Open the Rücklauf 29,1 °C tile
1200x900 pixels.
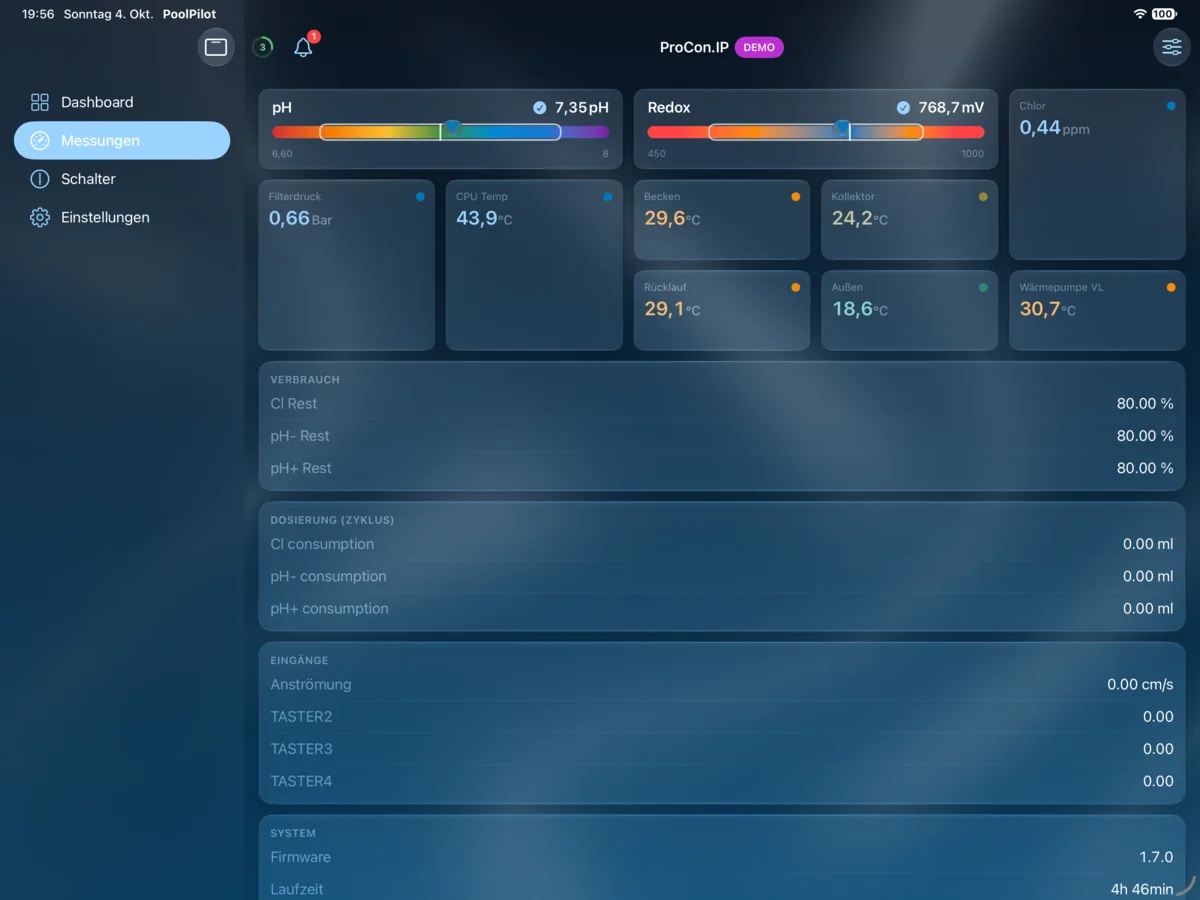pyautogui.click(x=722, y=310)
